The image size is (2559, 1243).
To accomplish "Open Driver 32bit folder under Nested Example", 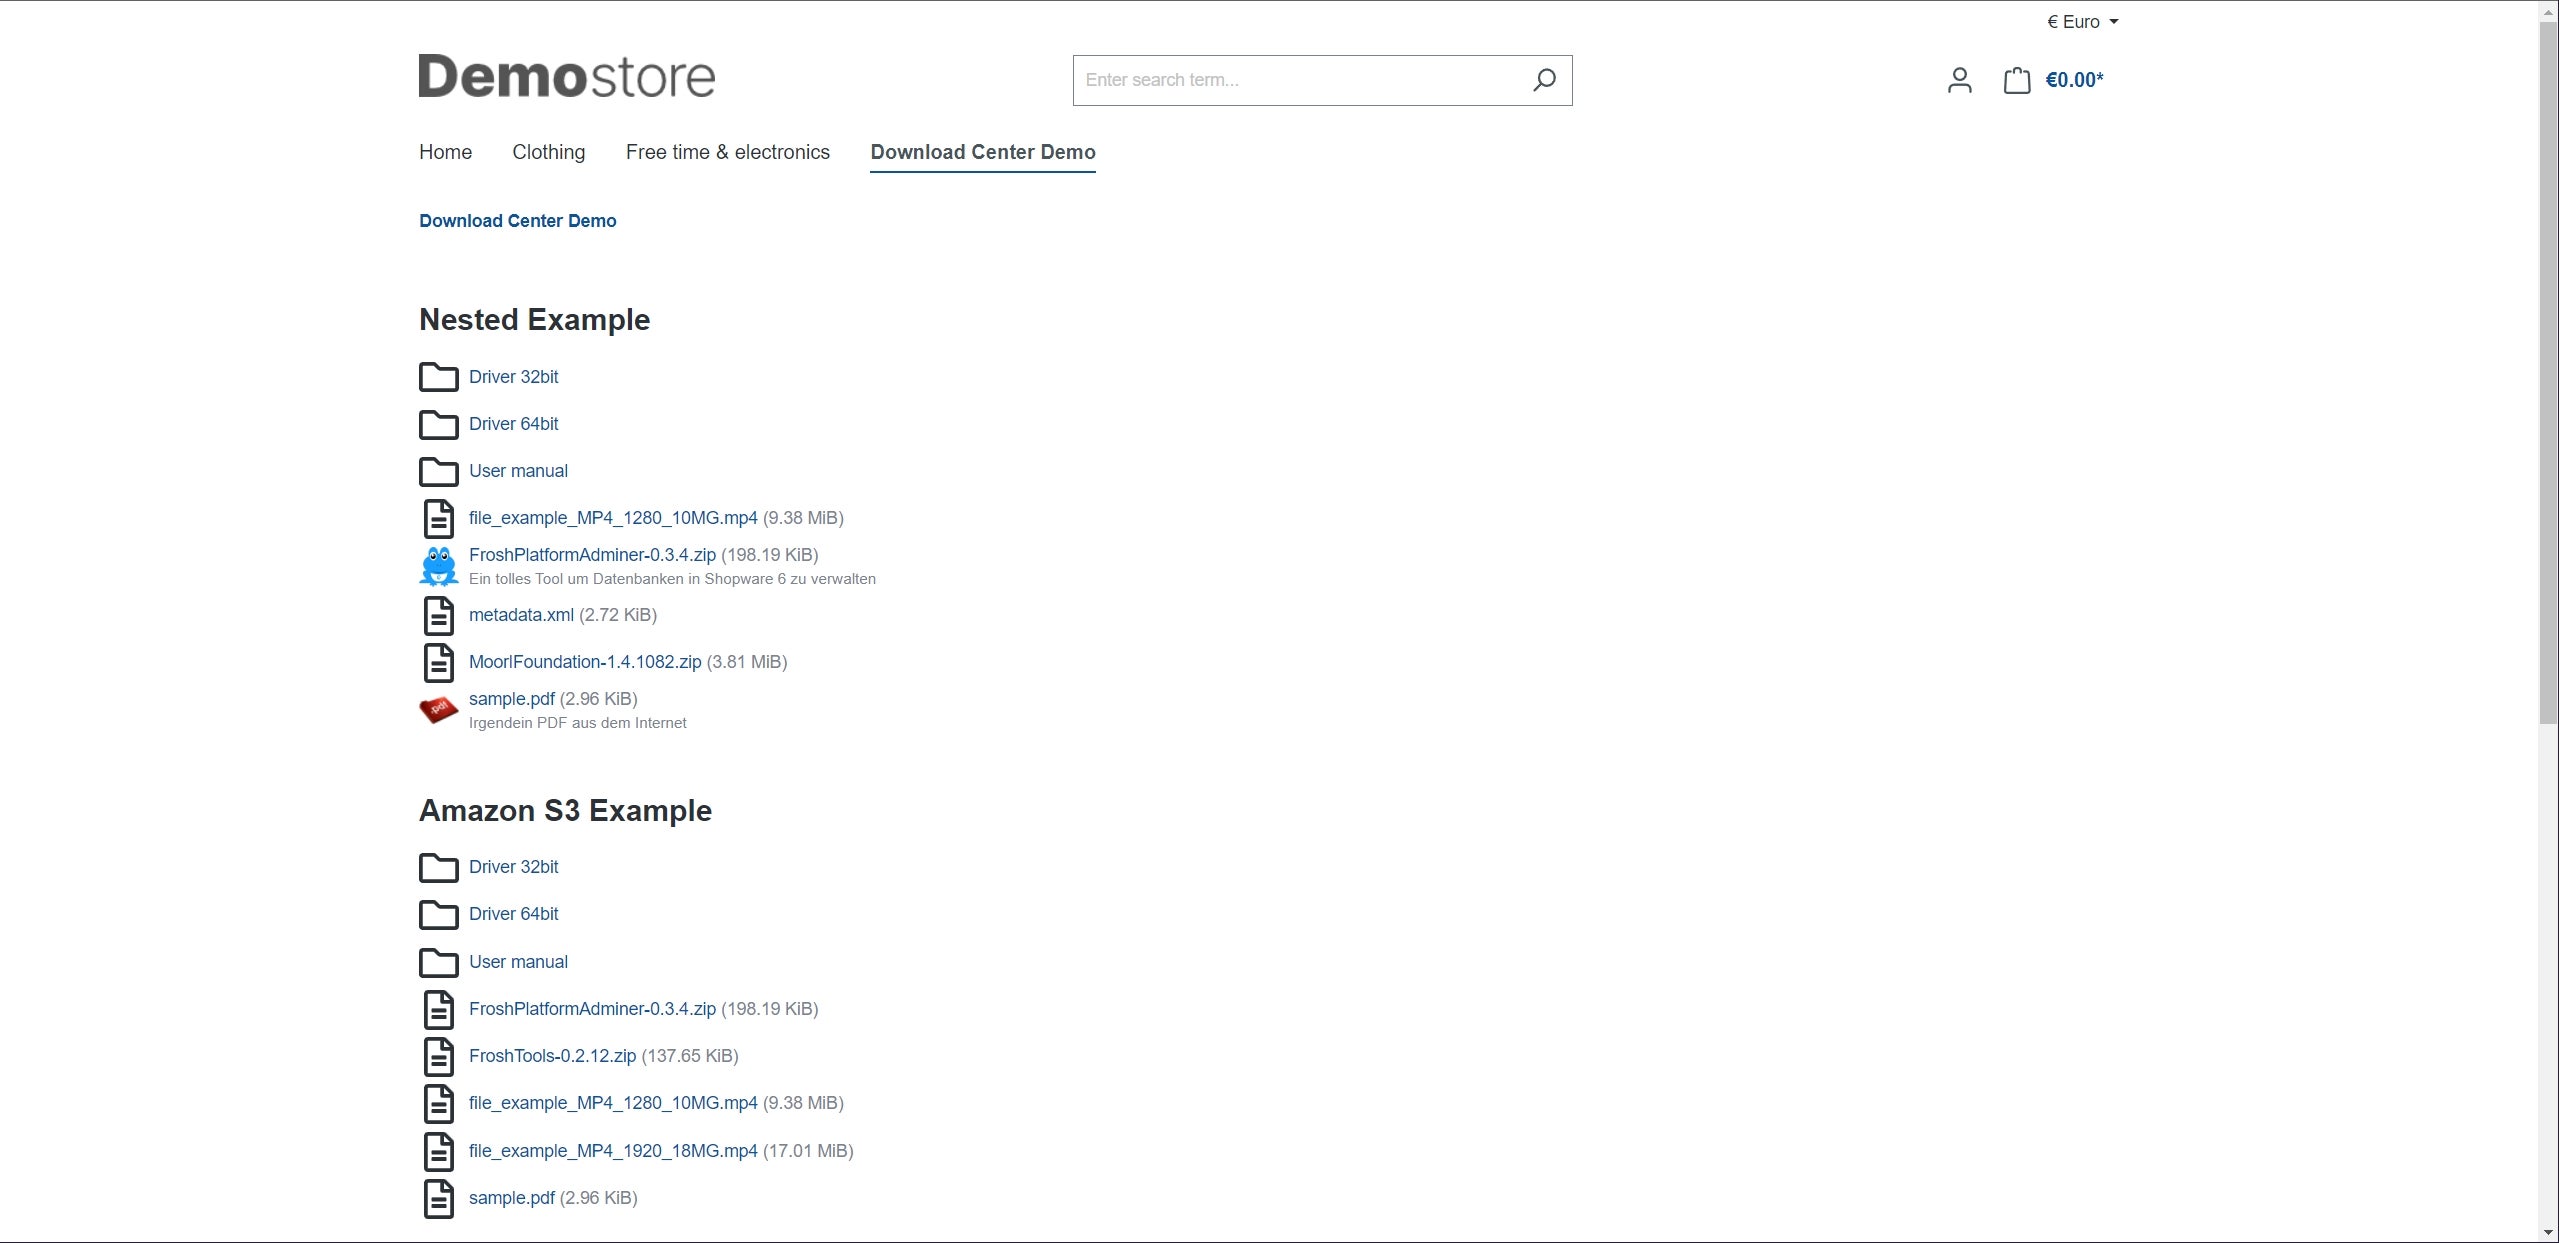I will pos(513,377).
